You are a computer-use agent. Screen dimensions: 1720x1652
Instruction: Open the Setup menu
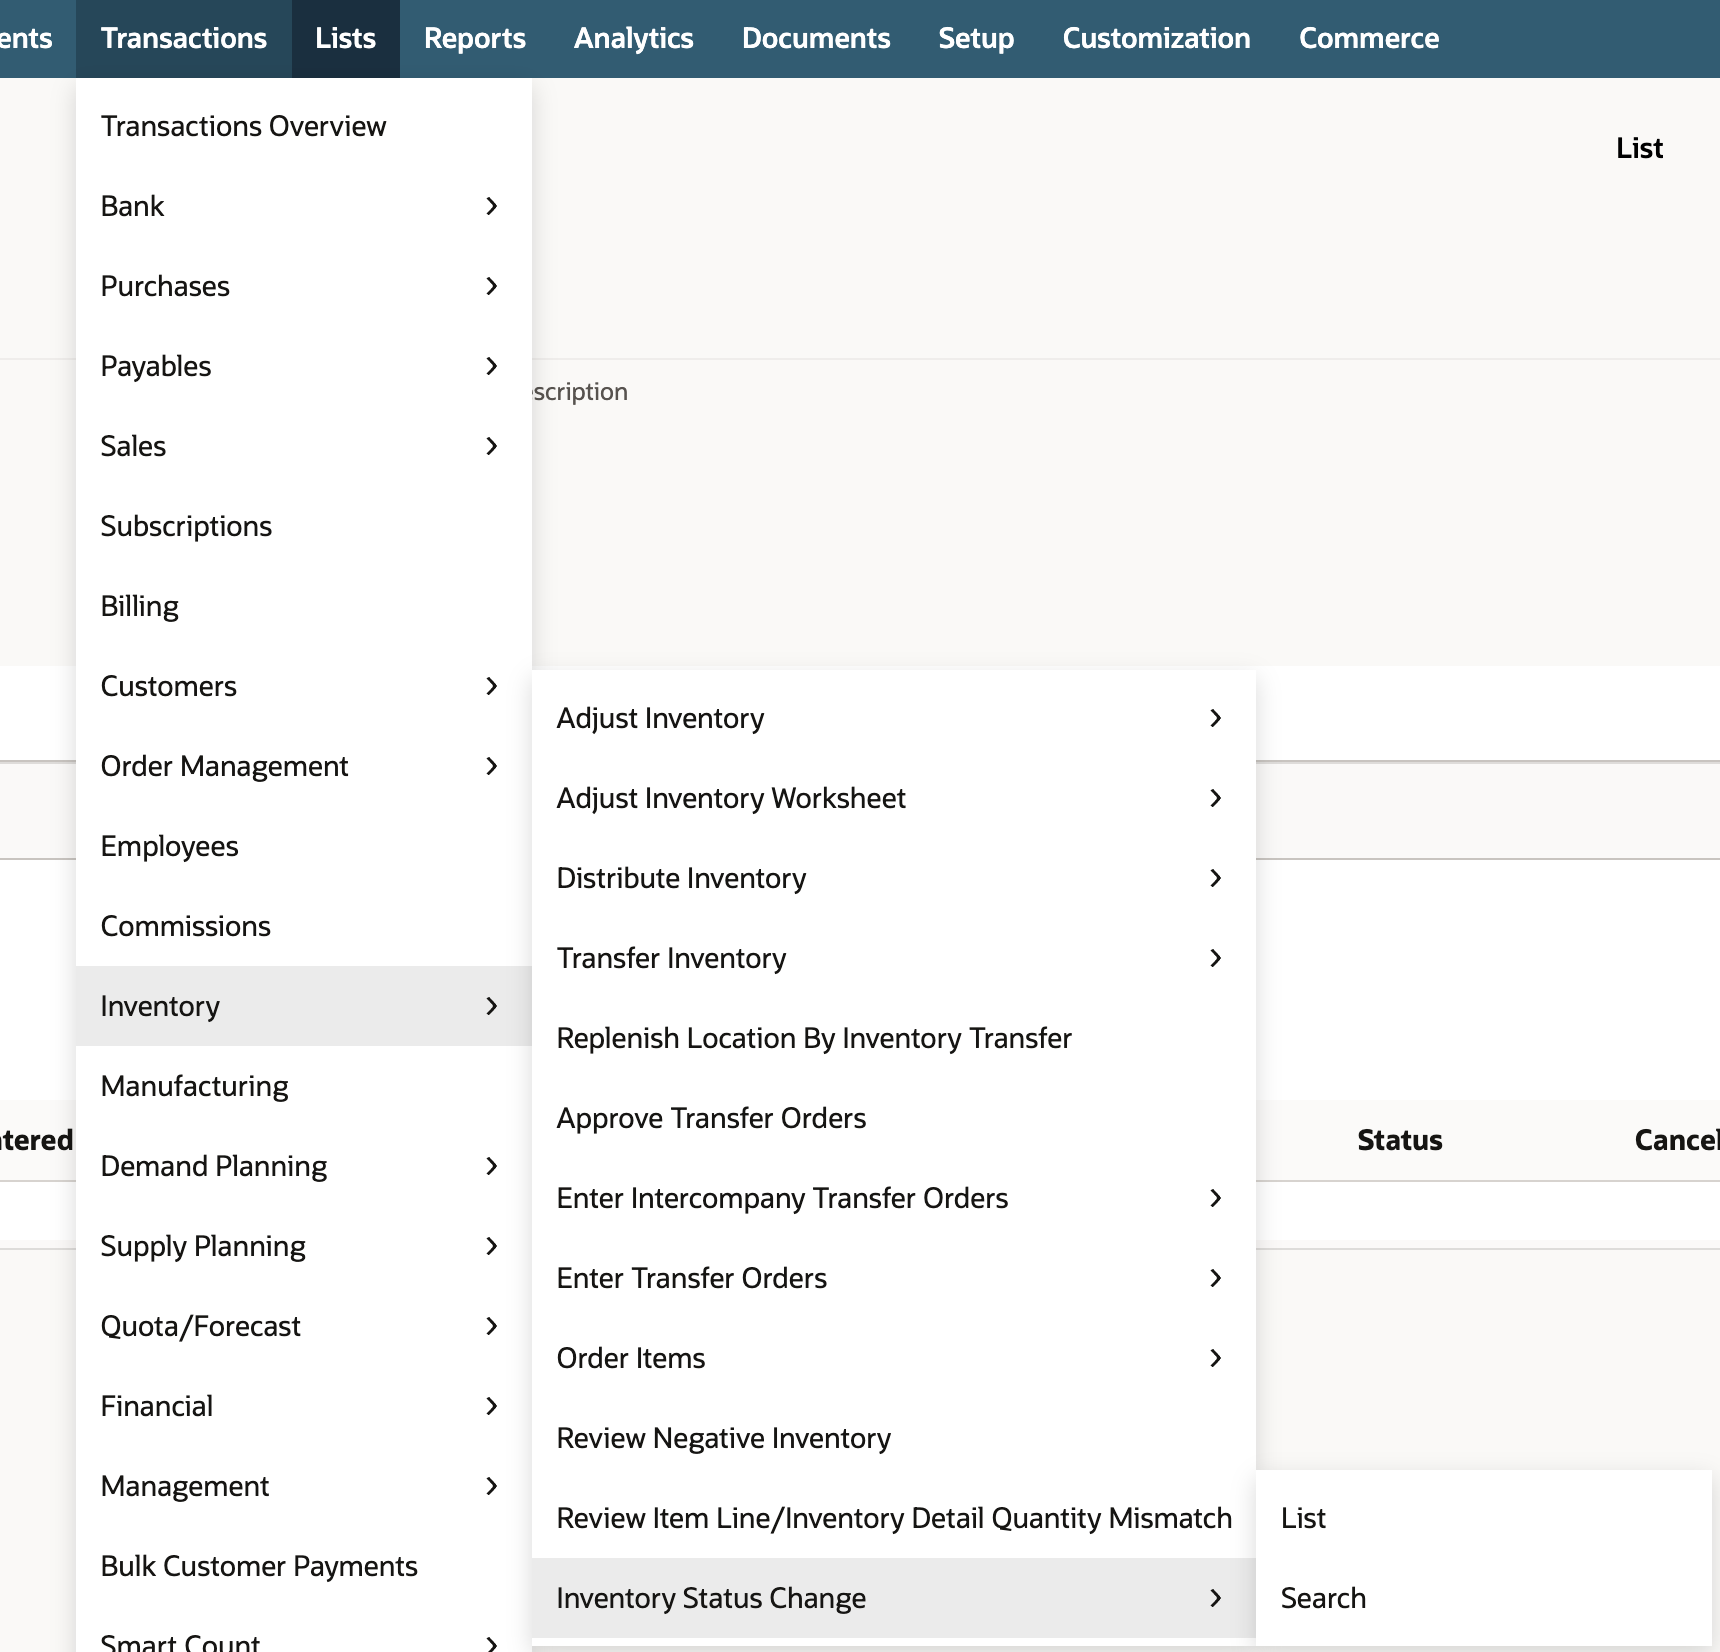pos(976,39)
